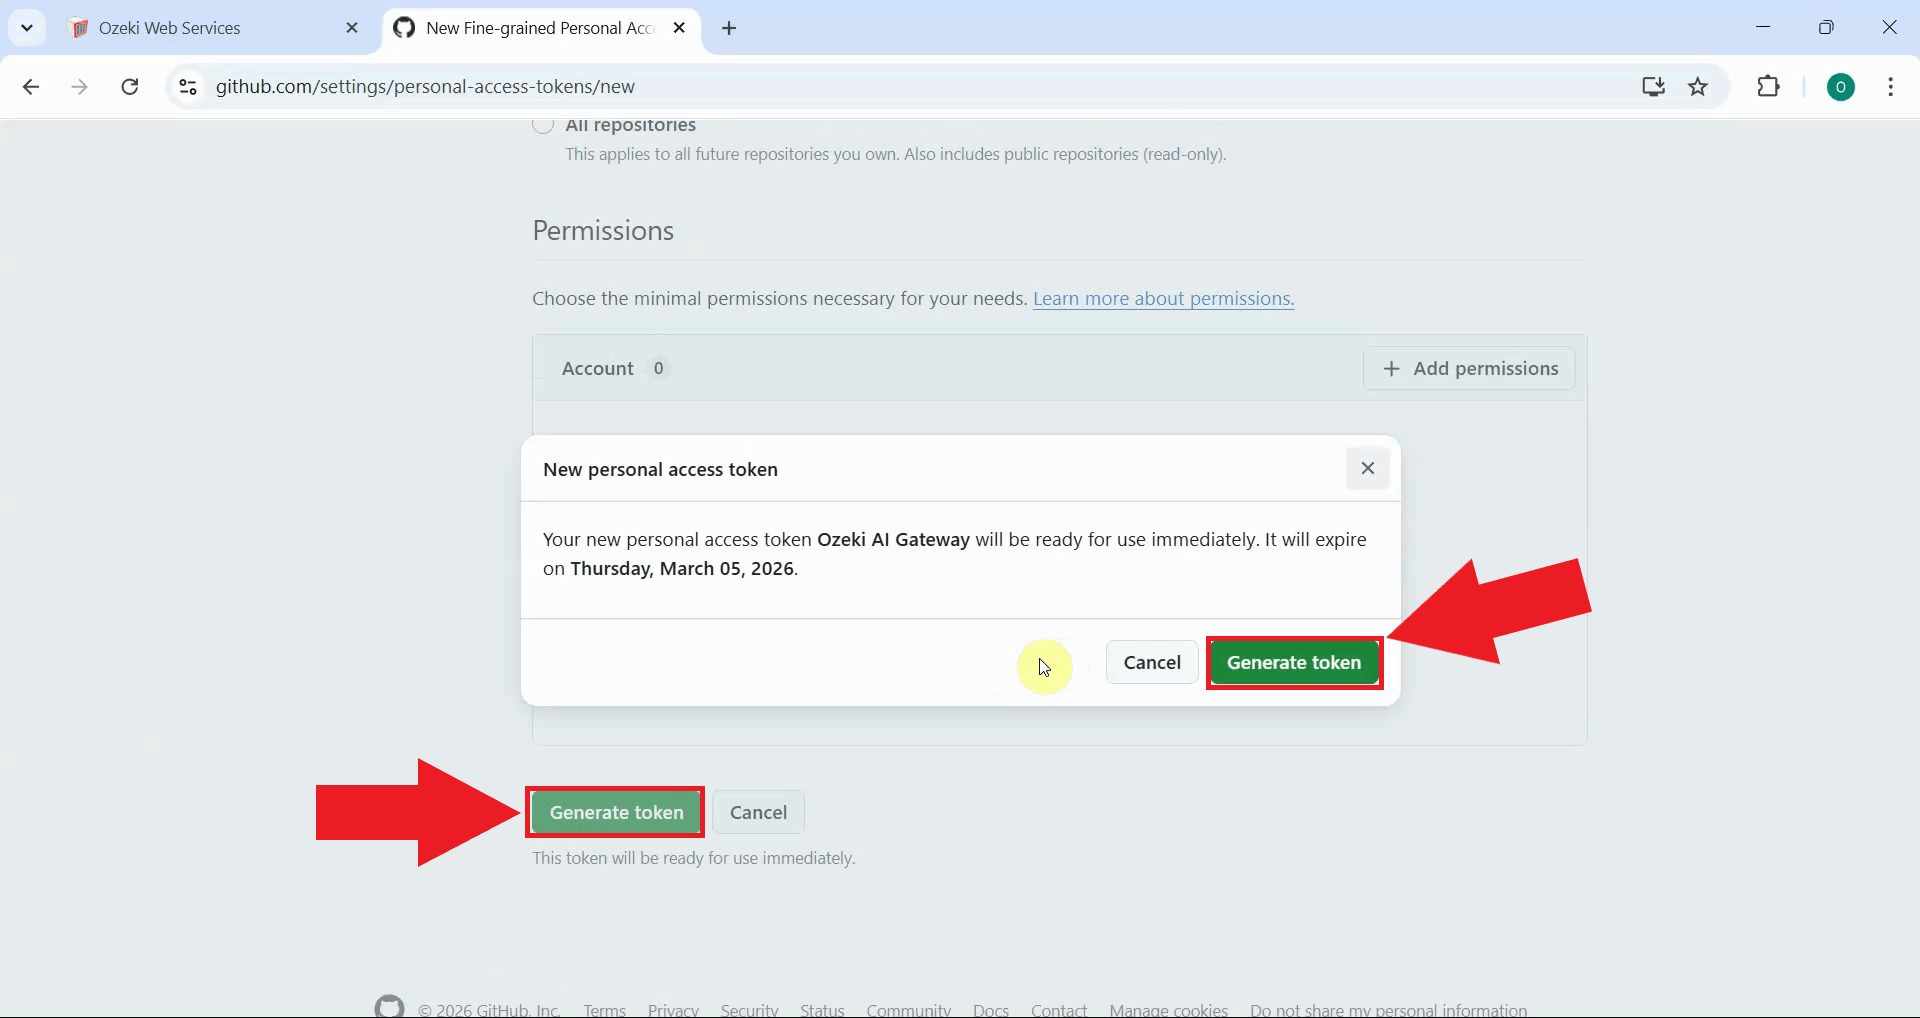Viewport: 1920px width, 1018px height.
Task: Open a new browser tab
Action: click(x=730, y=28)
